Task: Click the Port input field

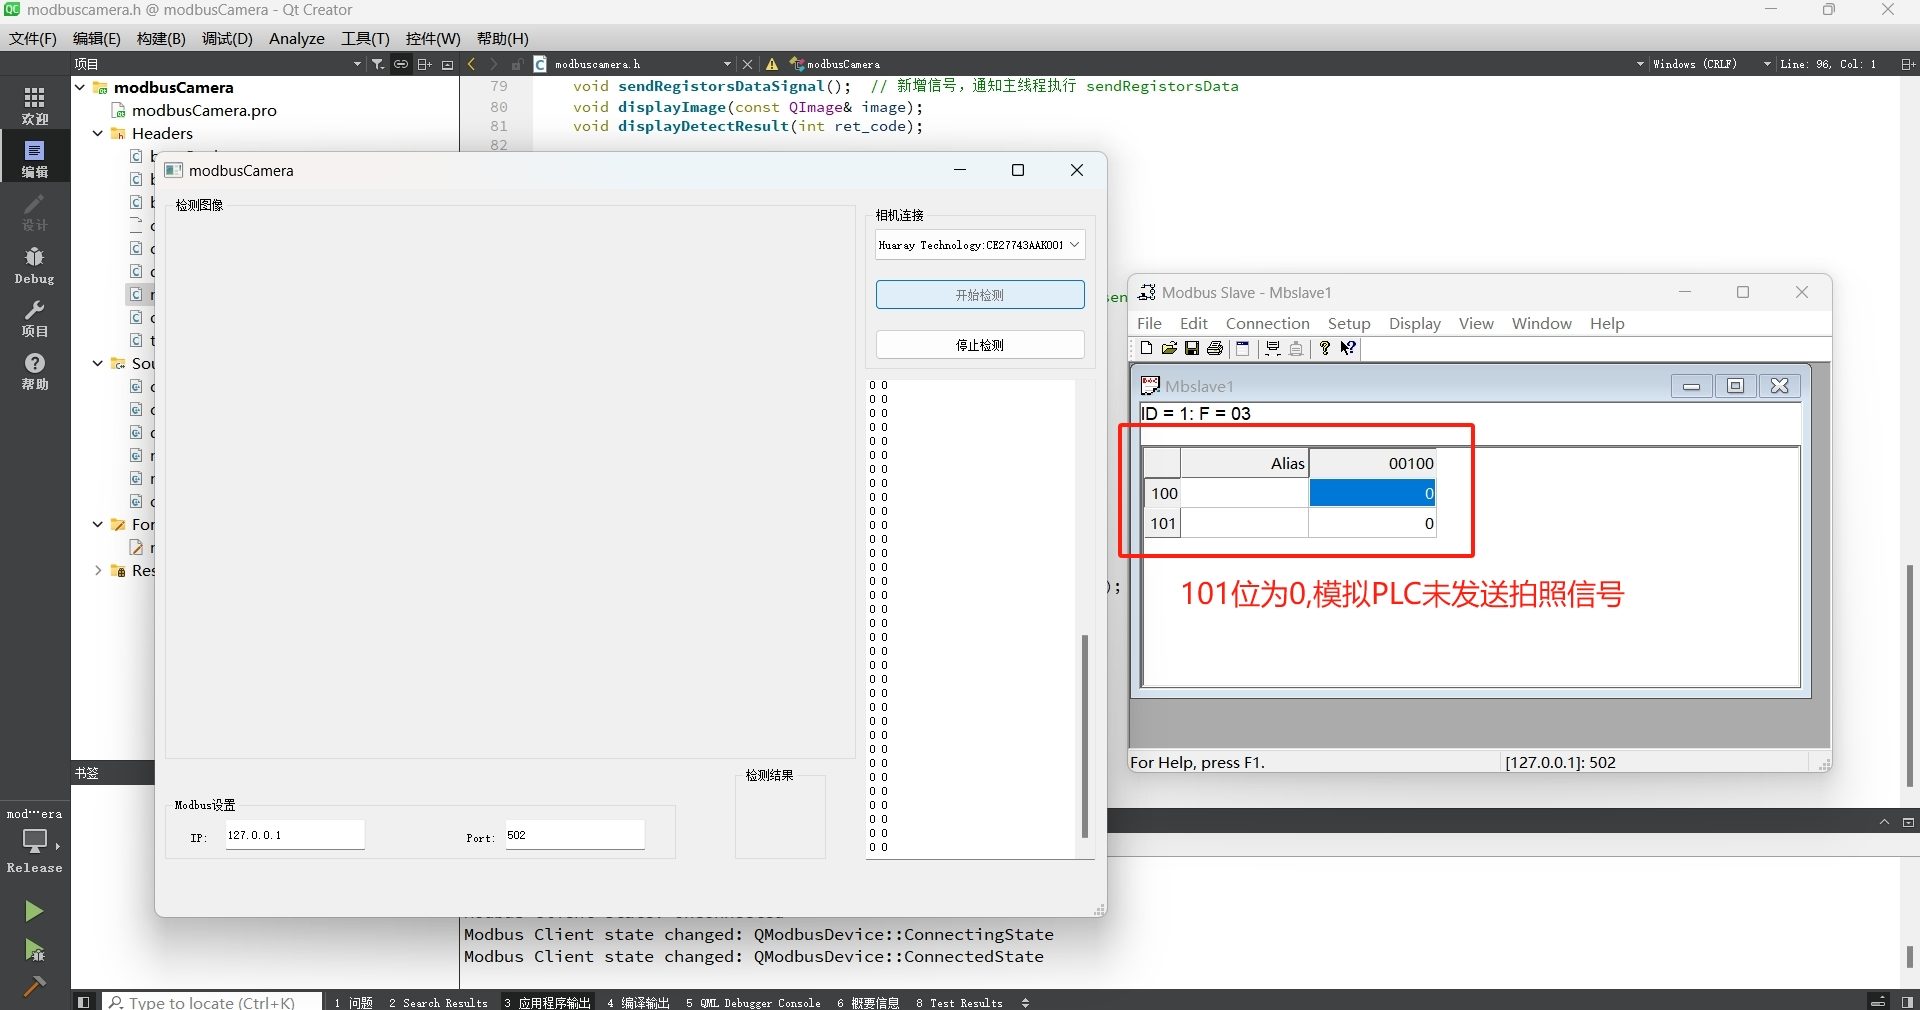Action: point(575,835)
